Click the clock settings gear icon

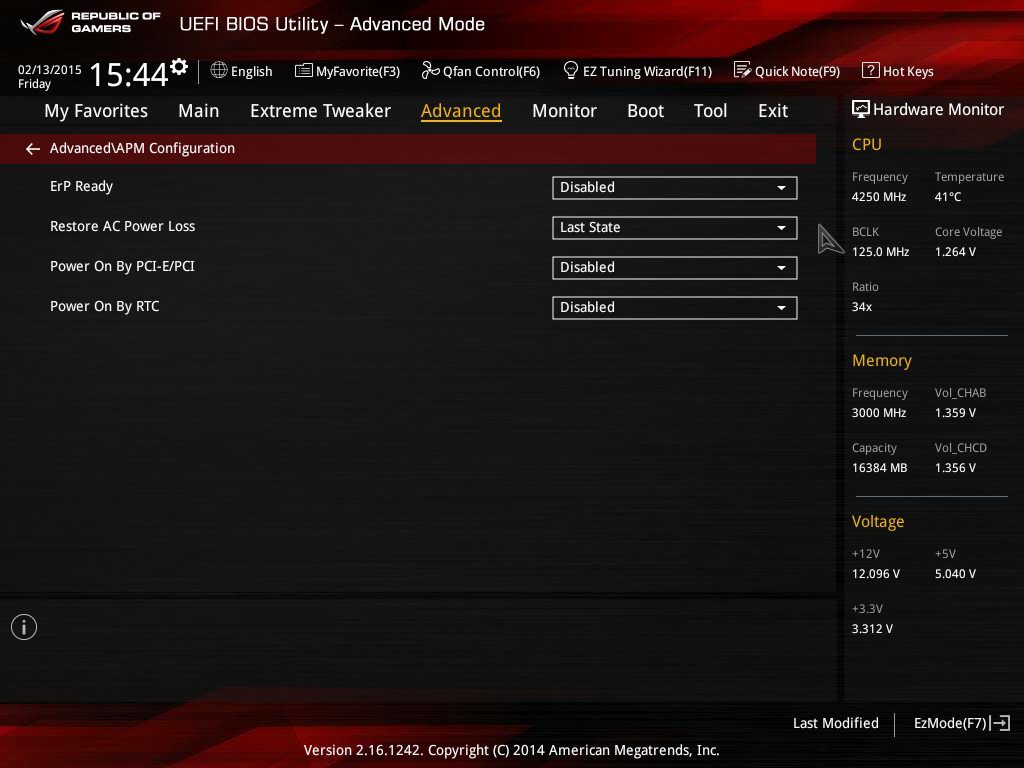(179, 67)
